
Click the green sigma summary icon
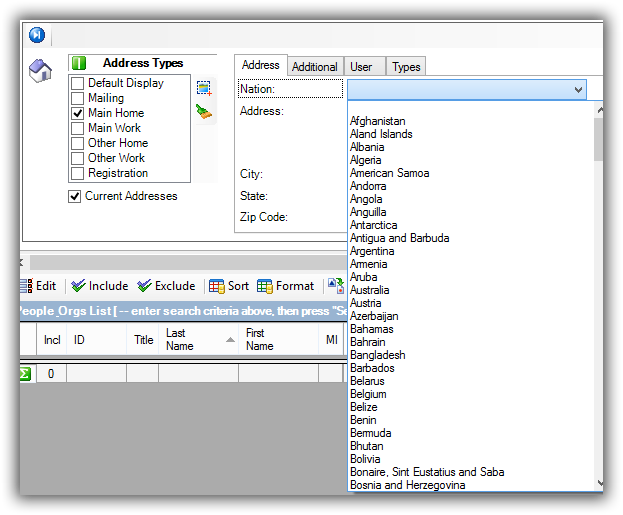[26, 373]
